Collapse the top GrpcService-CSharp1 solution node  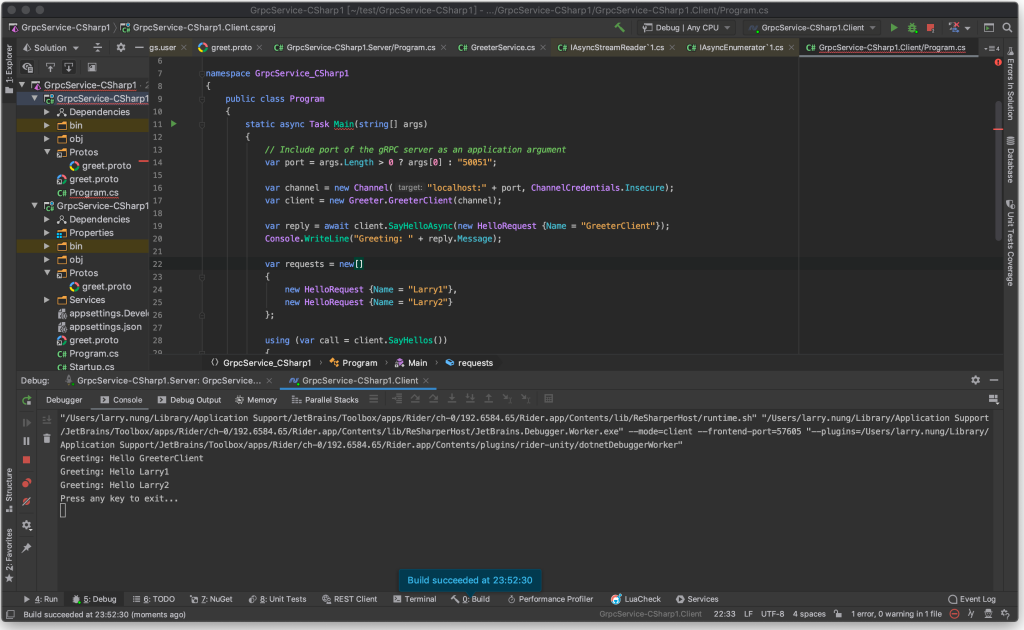pos(22,85)
